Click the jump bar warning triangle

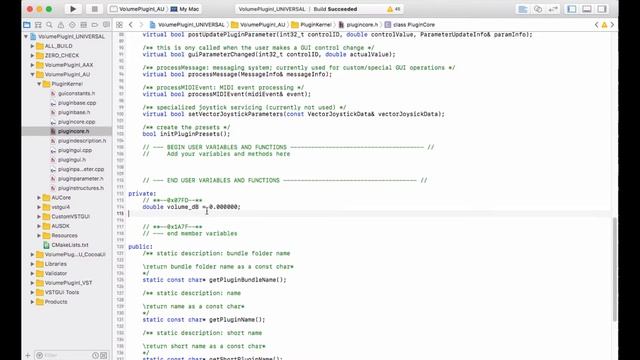click(604, 25)
